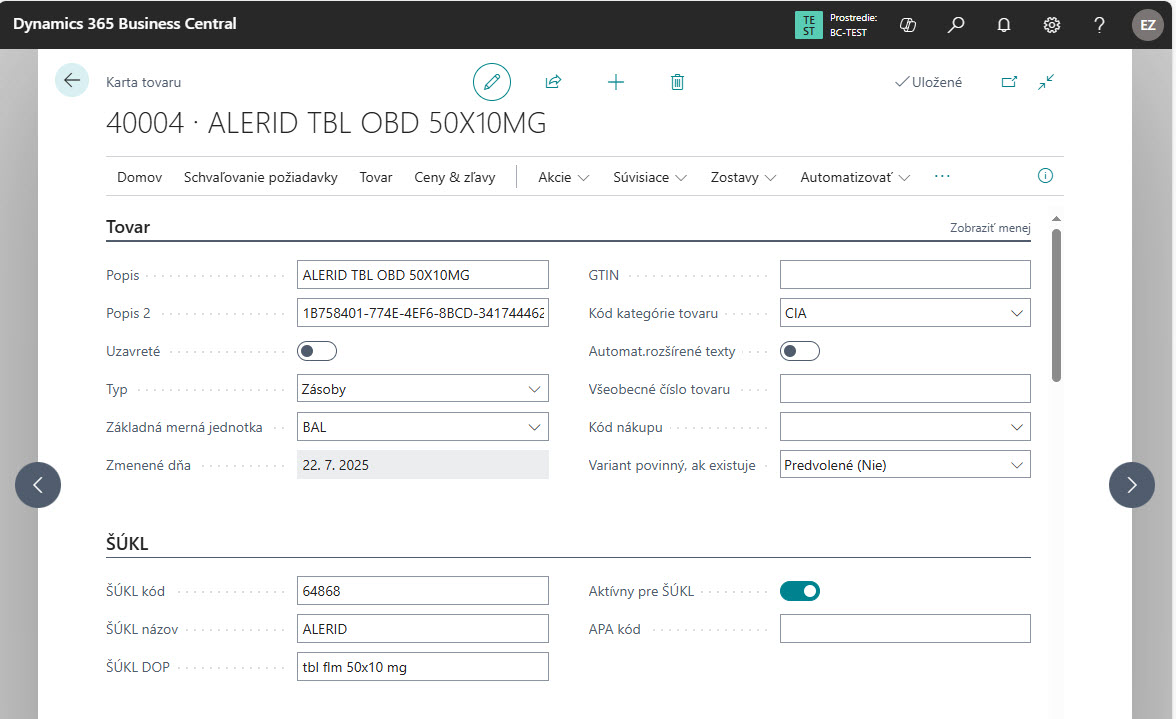Disable the Aktívny pre ŠÚKL switch
Viewport: 1176px width, 719px height.
pos(799,591)
